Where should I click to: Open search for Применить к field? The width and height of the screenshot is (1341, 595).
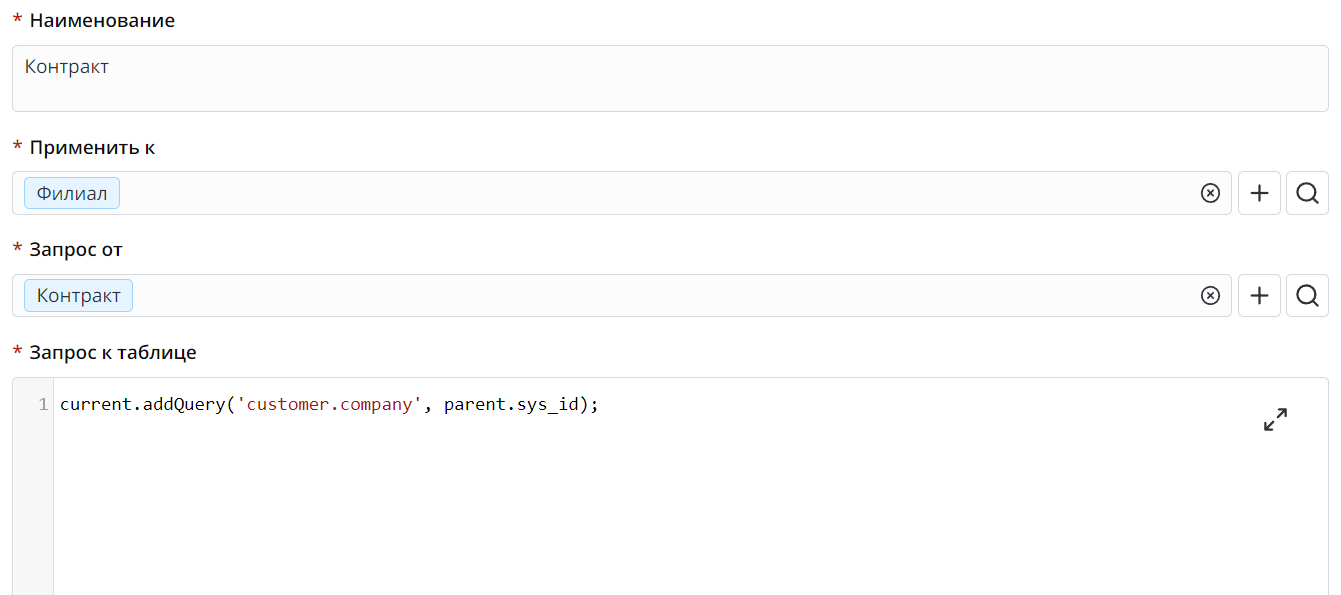[x=1307, y=193]
